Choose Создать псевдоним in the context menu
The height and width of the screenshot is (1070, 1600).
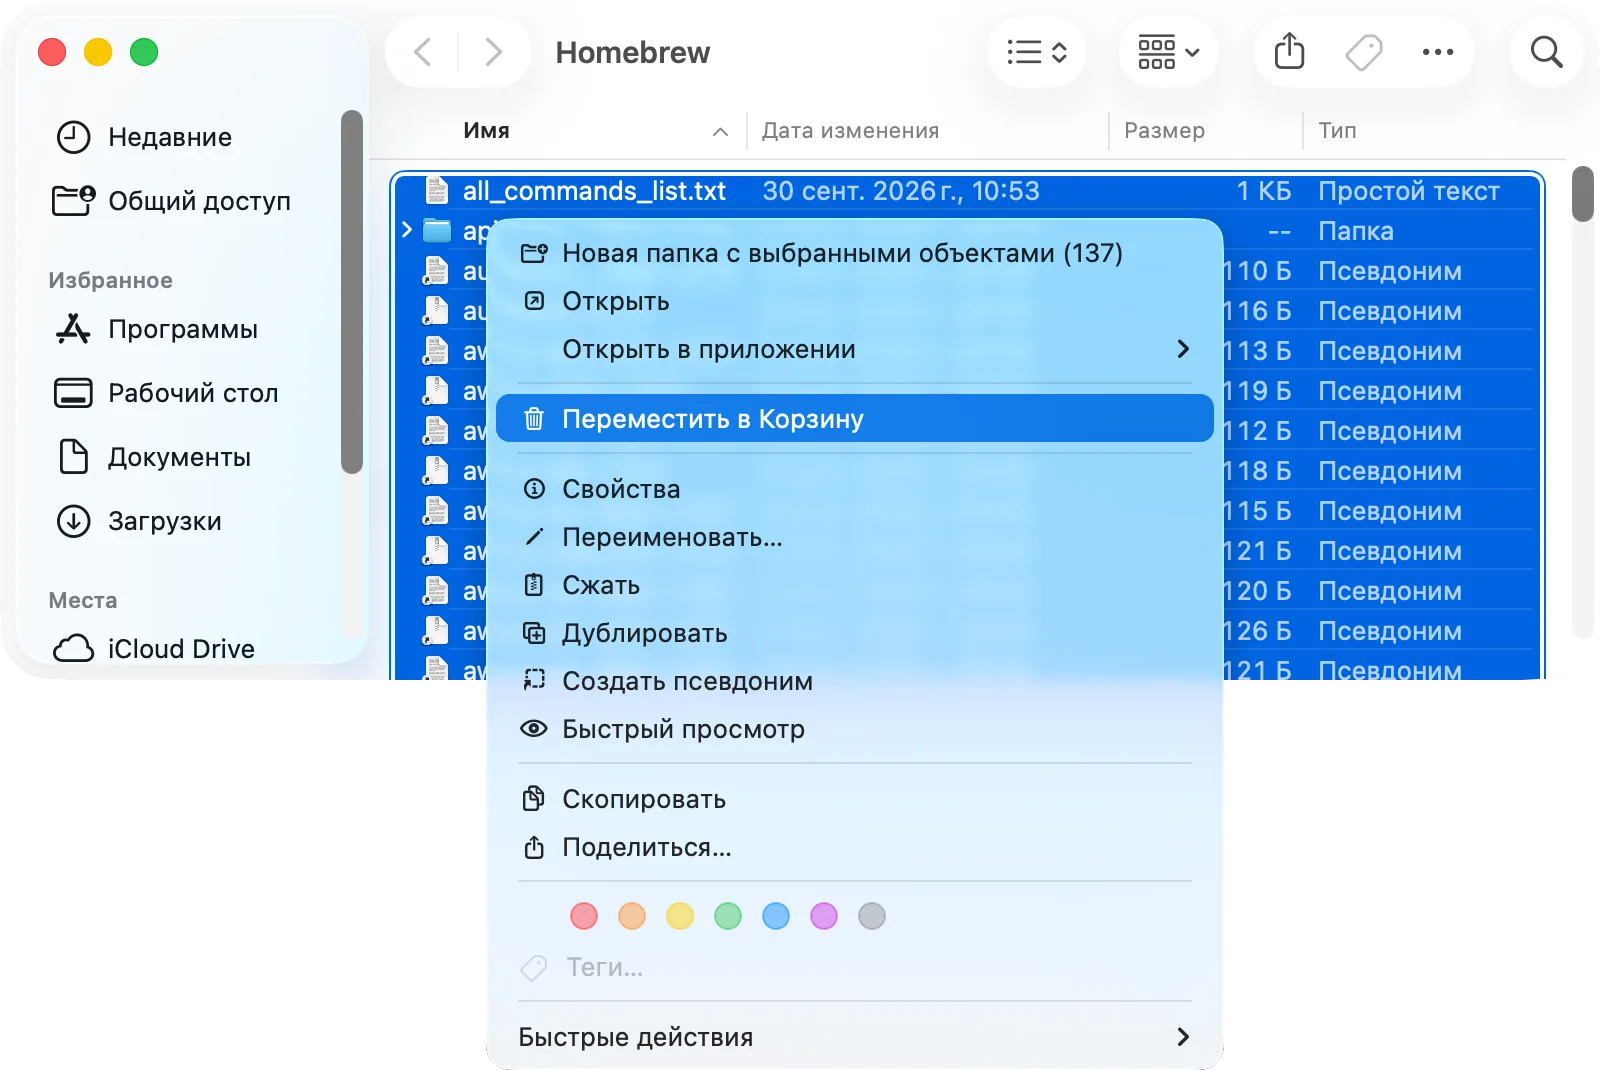[855, 681]
